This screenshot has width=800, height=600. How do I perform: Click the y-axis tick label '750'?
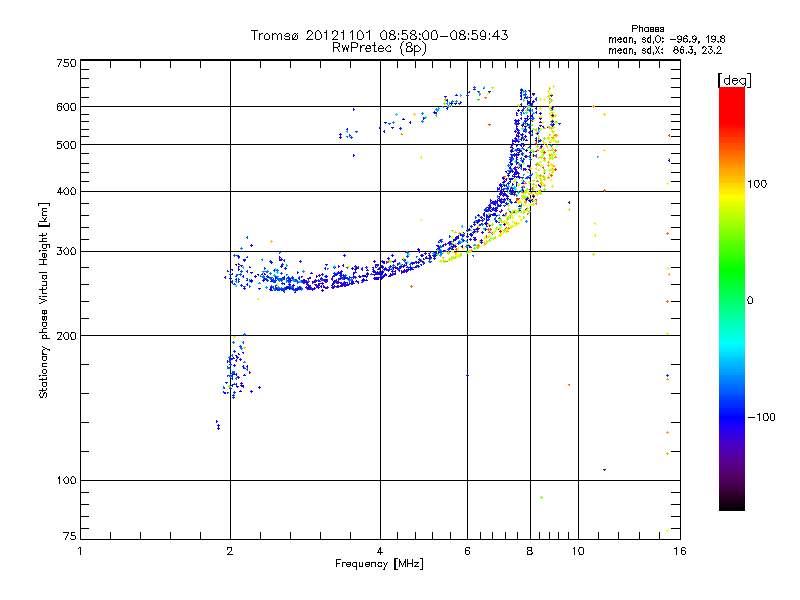(x=66, y=63)
